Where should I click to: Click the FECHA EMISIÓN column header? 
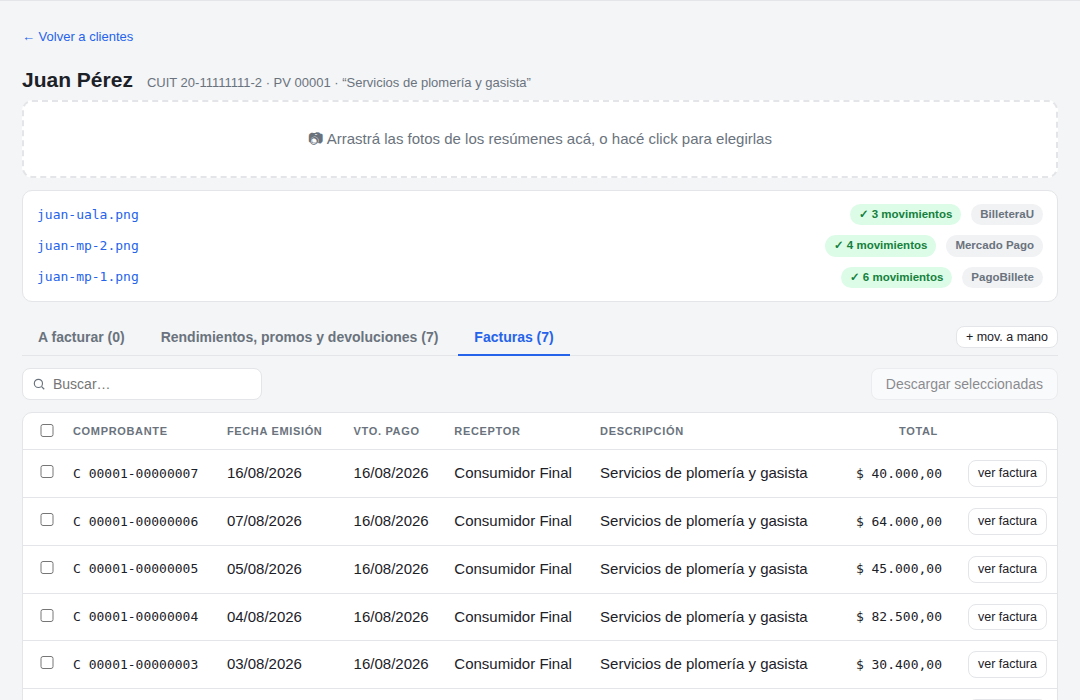[x=274, y=431]
